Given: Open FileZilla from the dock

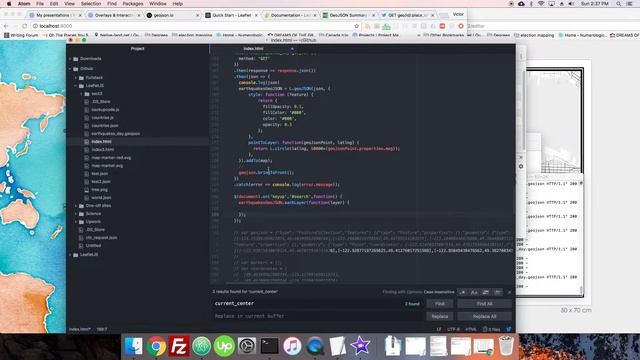Looking at the screenshot, I should click(179, 346).
